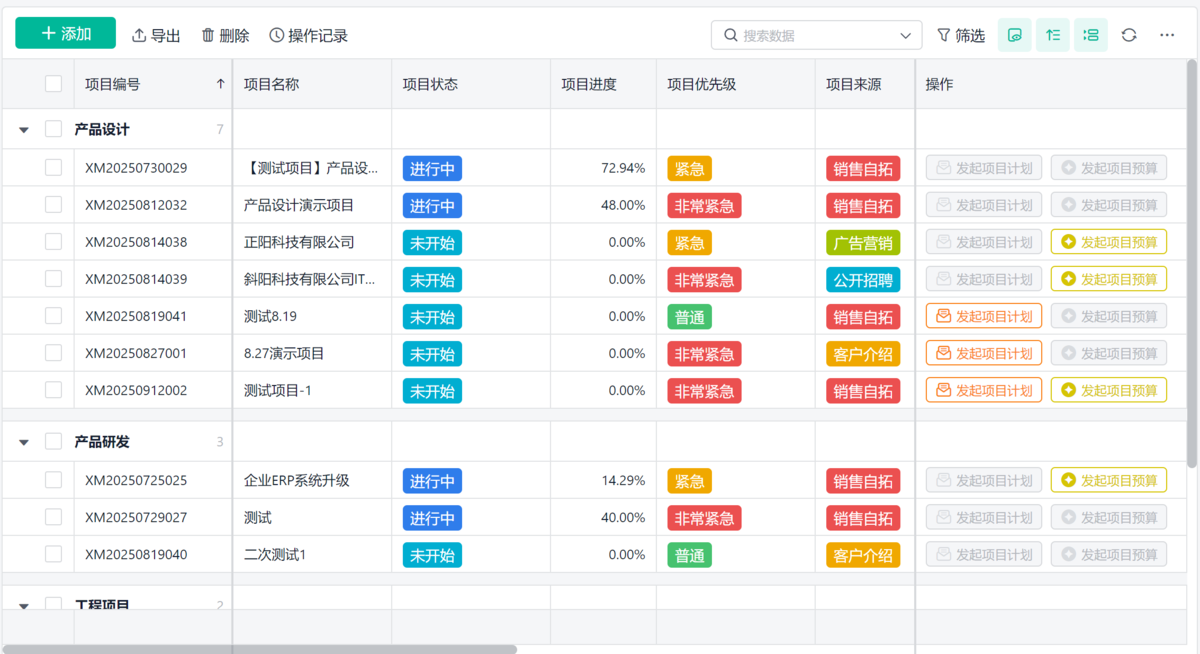This screenshot has width=1200, height=654.
Task: Open the more options ellipsis menu
Action: (1167, 35)
